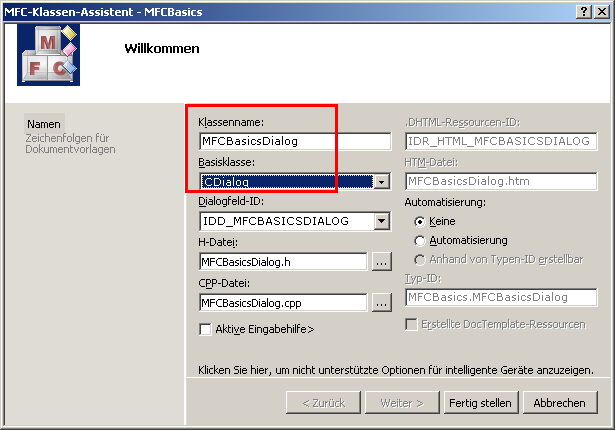Click the Automatisierung: group label

pos(445,202)
